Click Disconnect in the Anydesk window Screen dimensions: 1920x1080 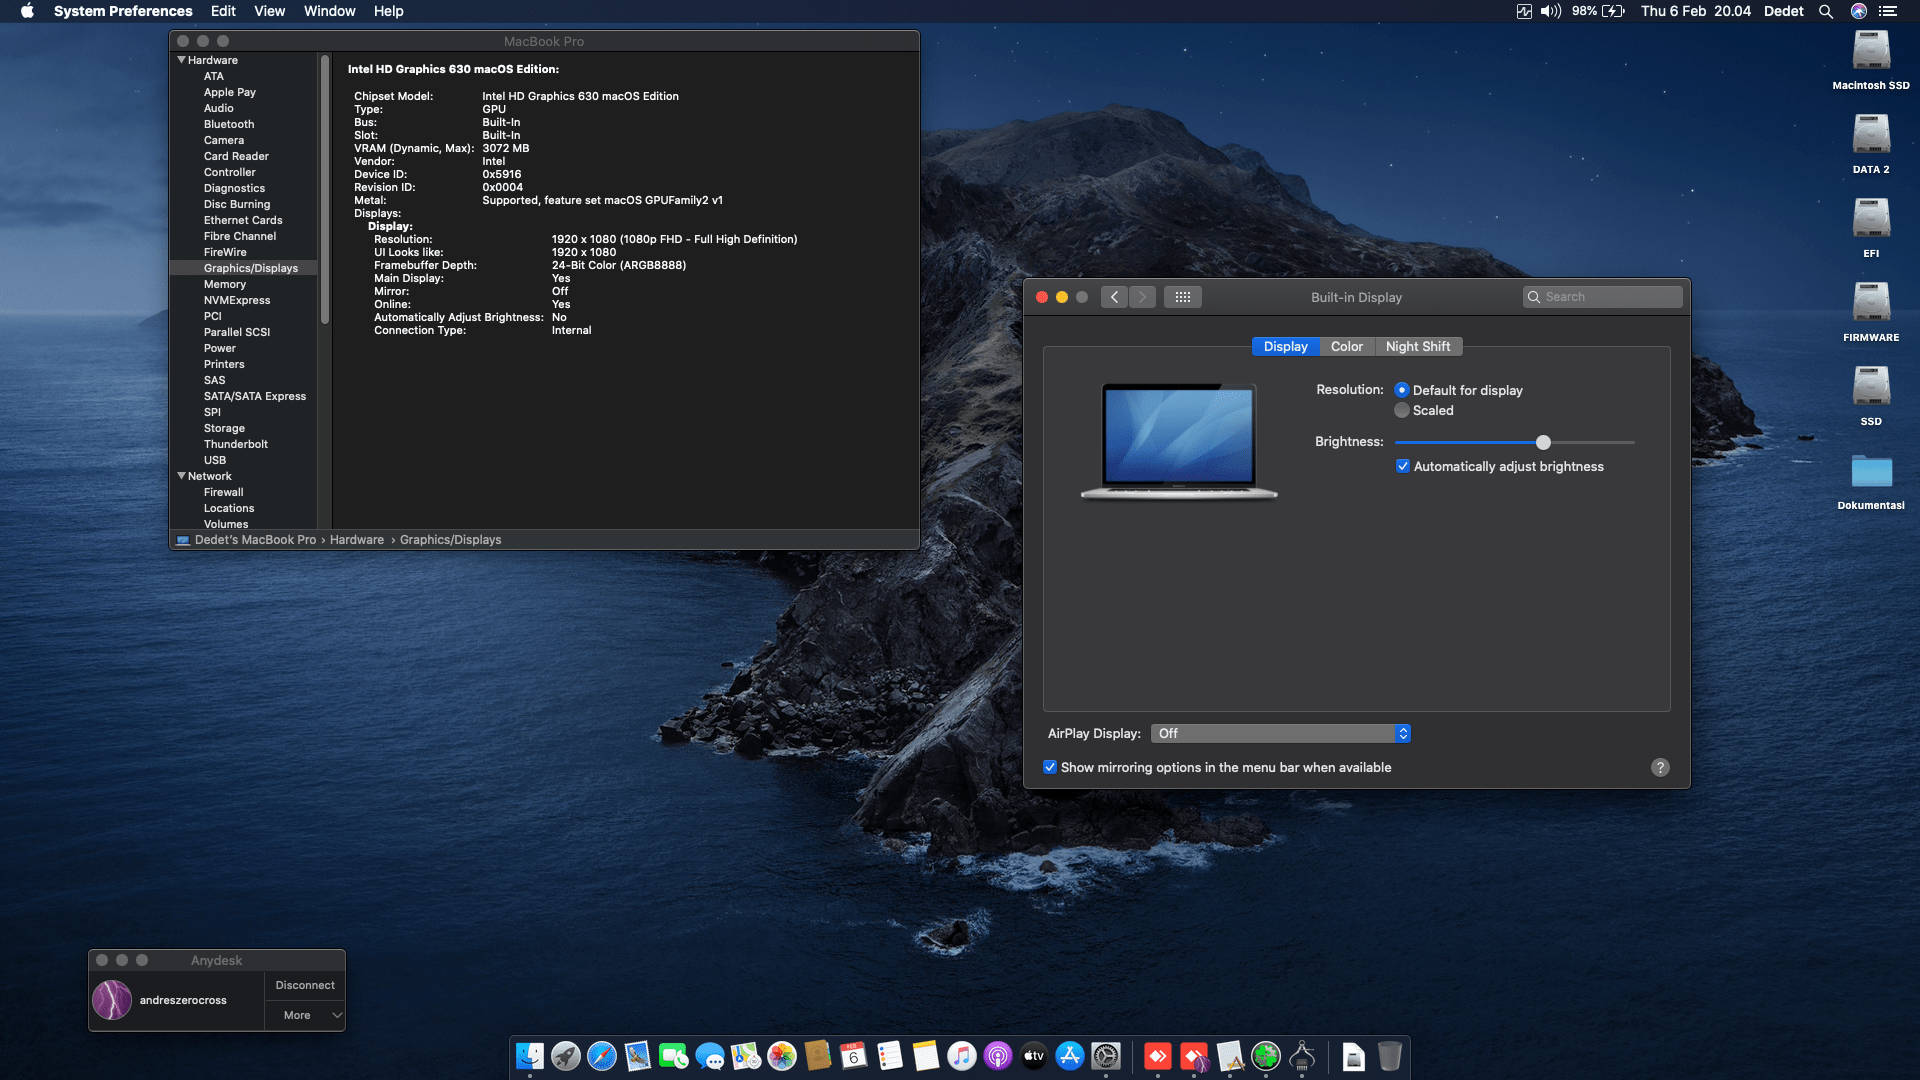[x=305, y=985]
